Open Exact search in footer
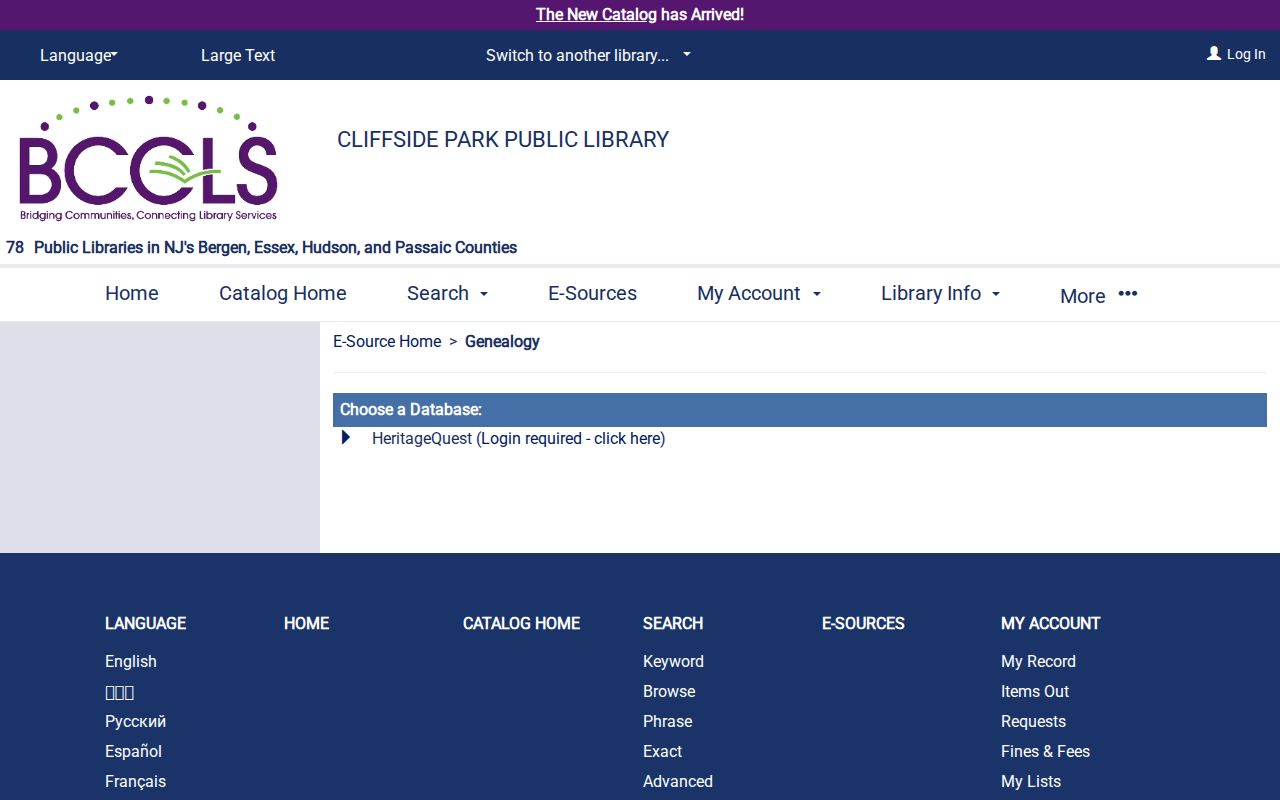 coord(662,751)
